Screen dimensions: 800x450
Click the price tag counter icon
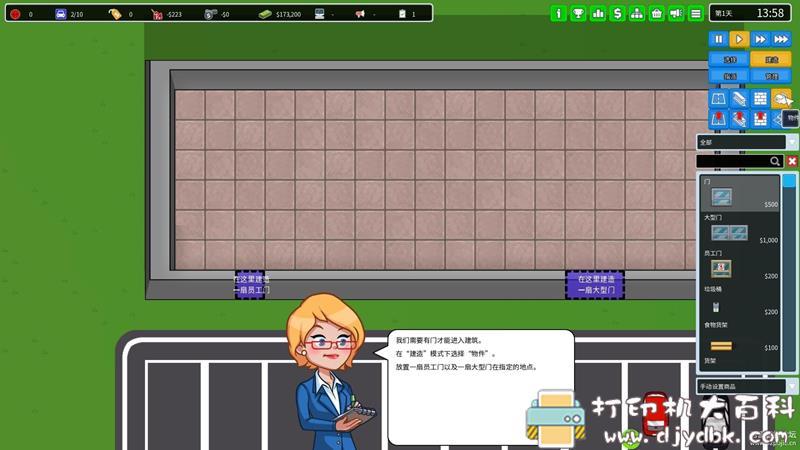[115, 14]
